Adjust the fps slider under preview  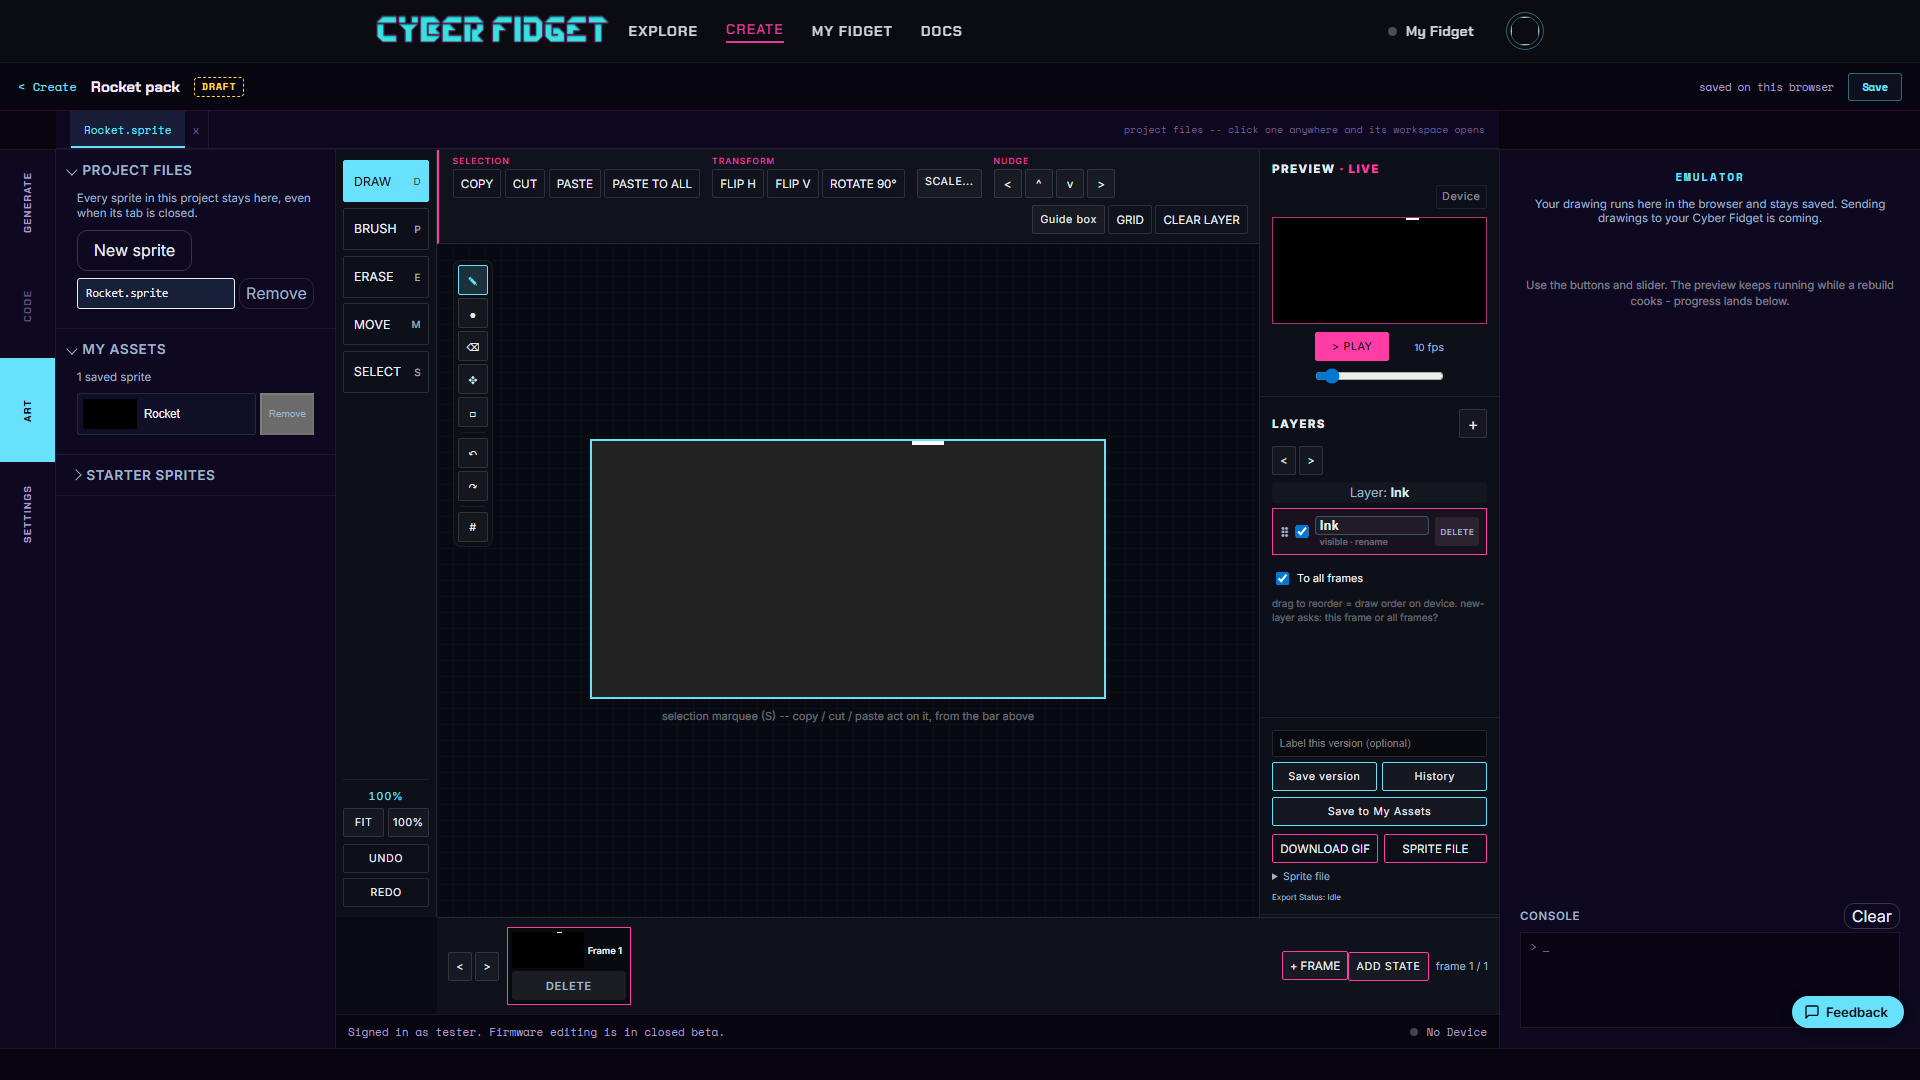point(1379,376)
